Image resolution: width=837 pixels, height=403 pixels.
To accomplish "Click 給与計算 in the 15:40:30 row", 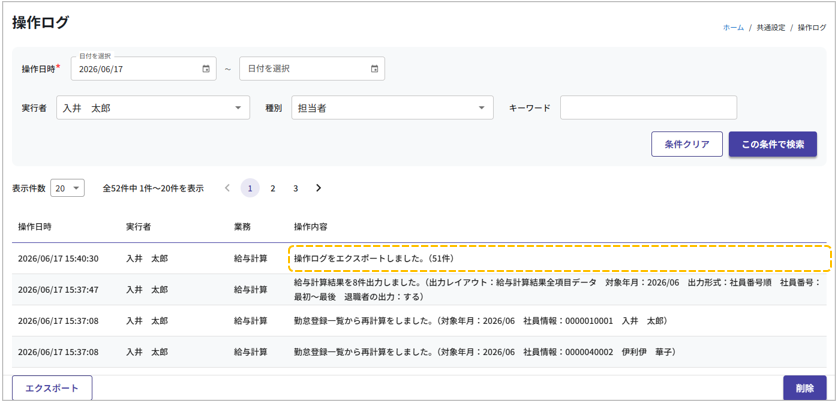I will pyautogui.click(x=250, y=258).
